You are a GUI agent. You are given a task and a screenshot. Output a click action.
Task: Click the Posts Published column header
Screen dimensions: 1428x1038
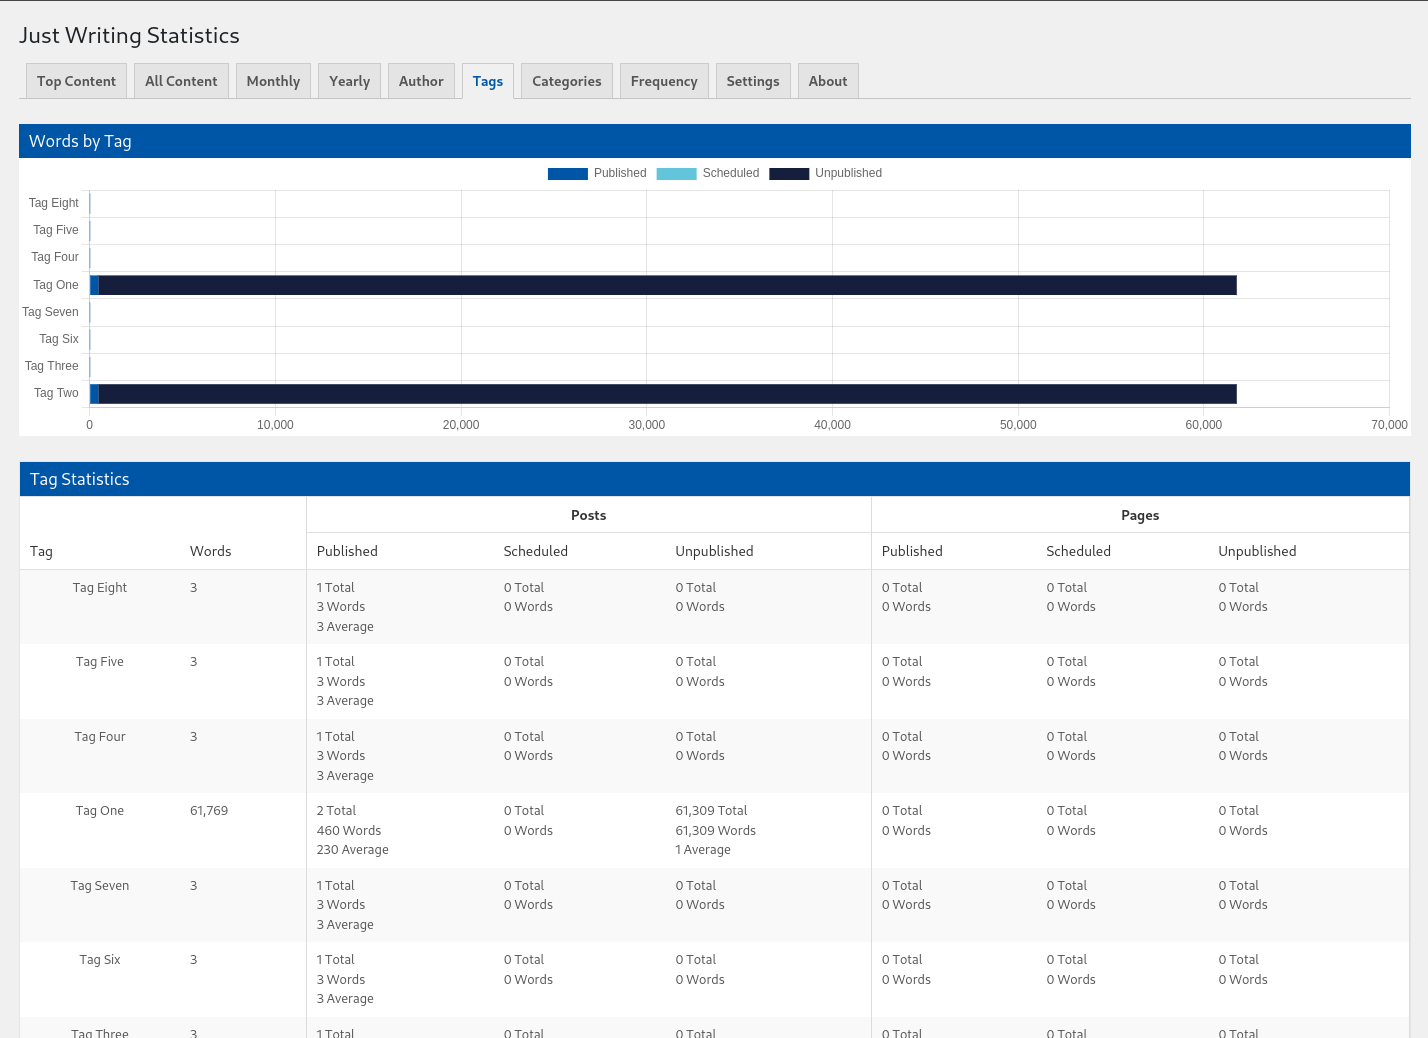click(x=347, y=551)
